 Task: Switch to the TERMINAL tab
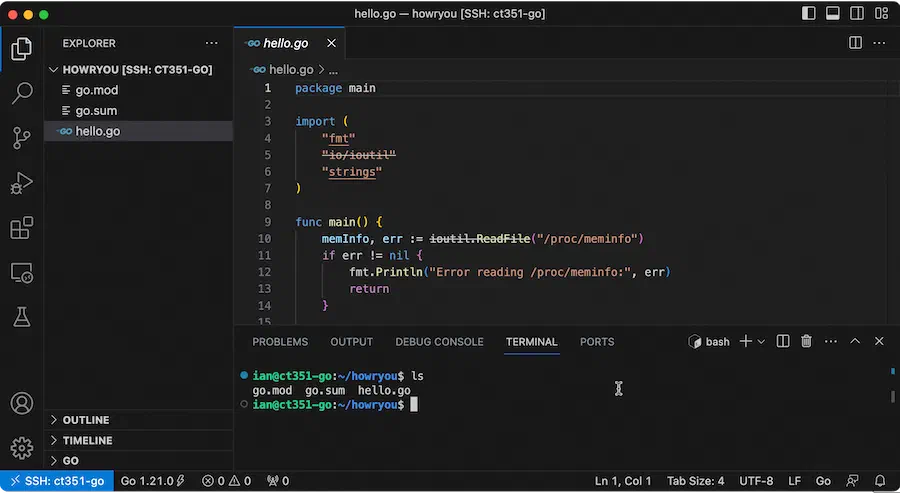pyautogui.click(x=532, y=341)
